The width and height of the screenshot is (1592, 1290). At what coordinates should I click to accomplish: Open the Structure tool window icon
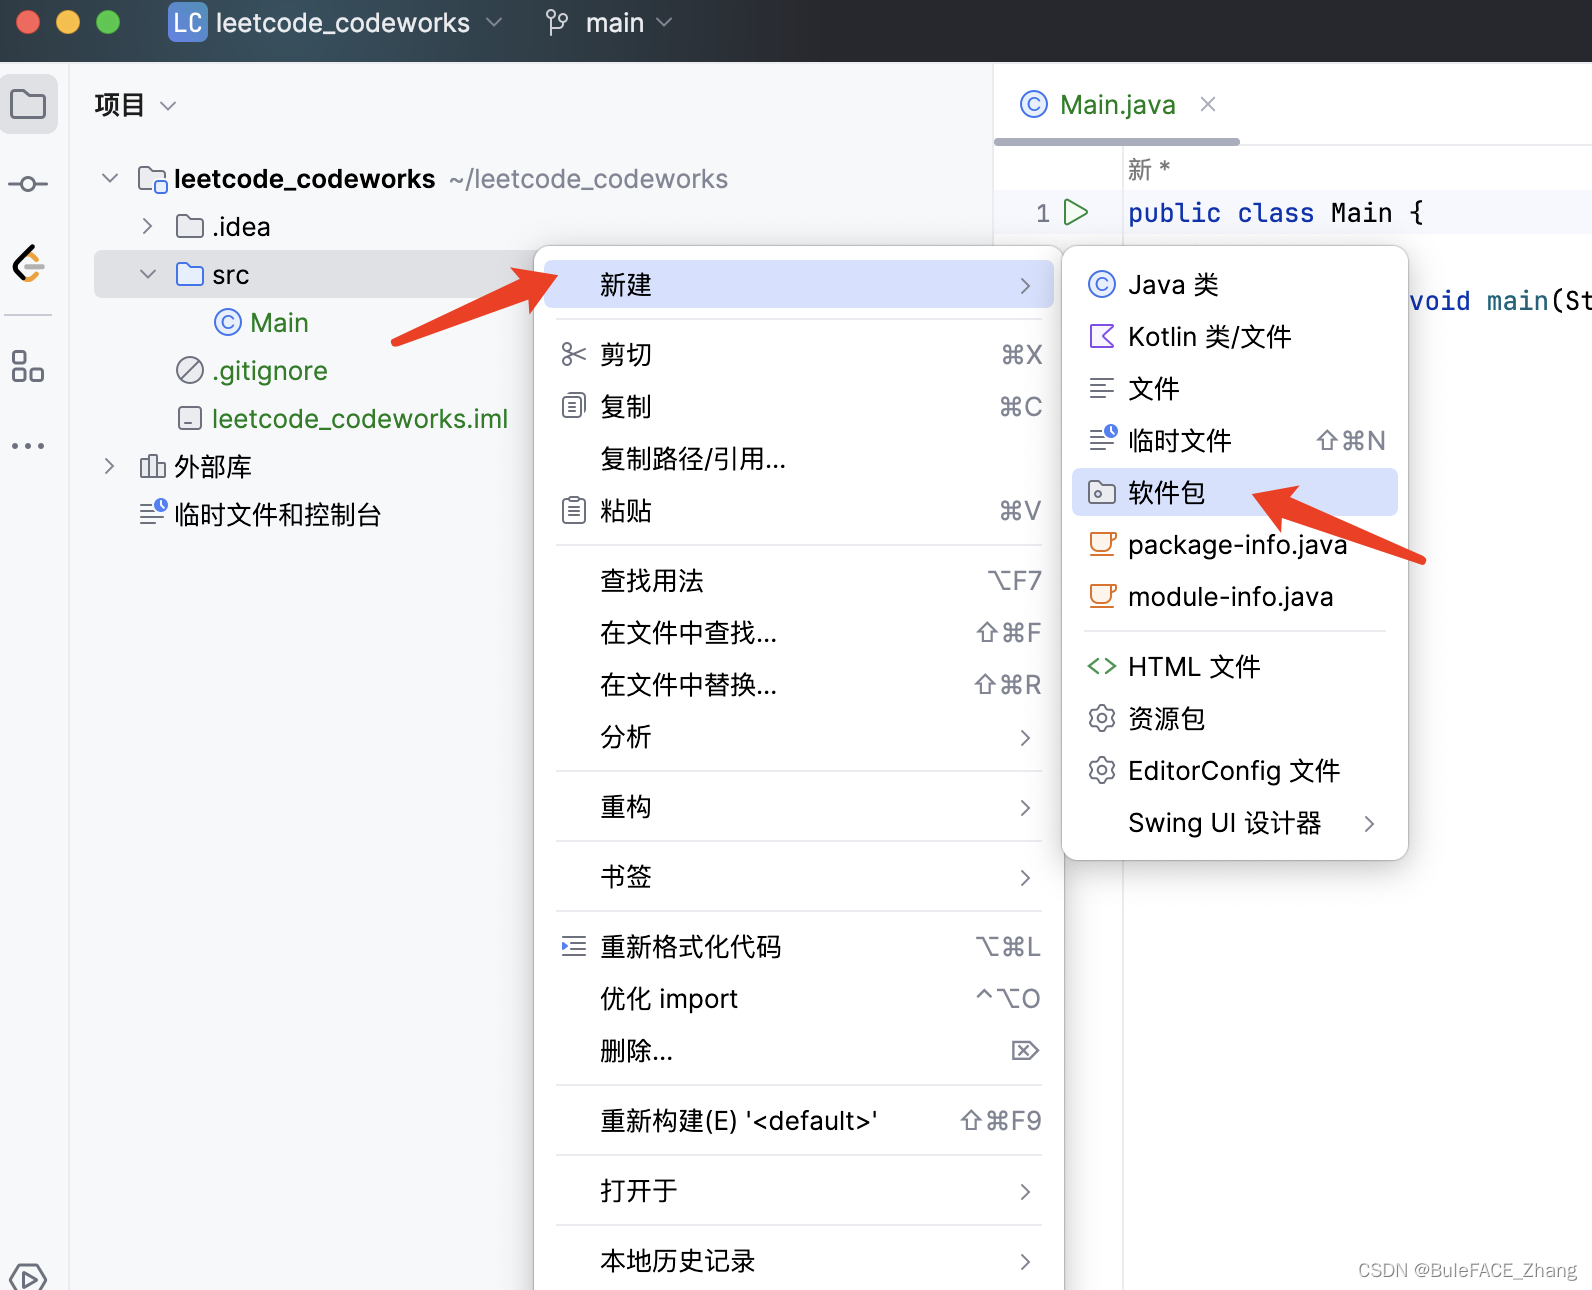coord(28,366)
